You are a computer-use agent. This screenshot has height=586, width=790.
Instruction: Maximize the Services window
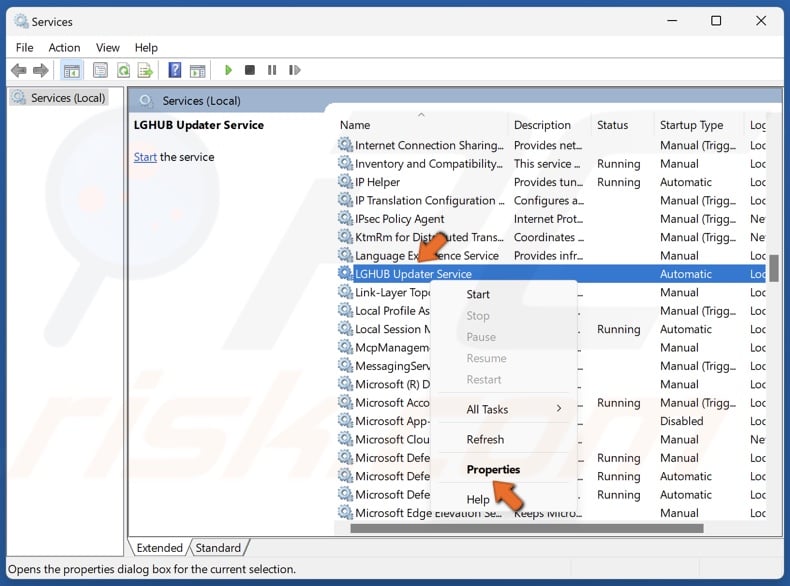[x=715, y=21]
